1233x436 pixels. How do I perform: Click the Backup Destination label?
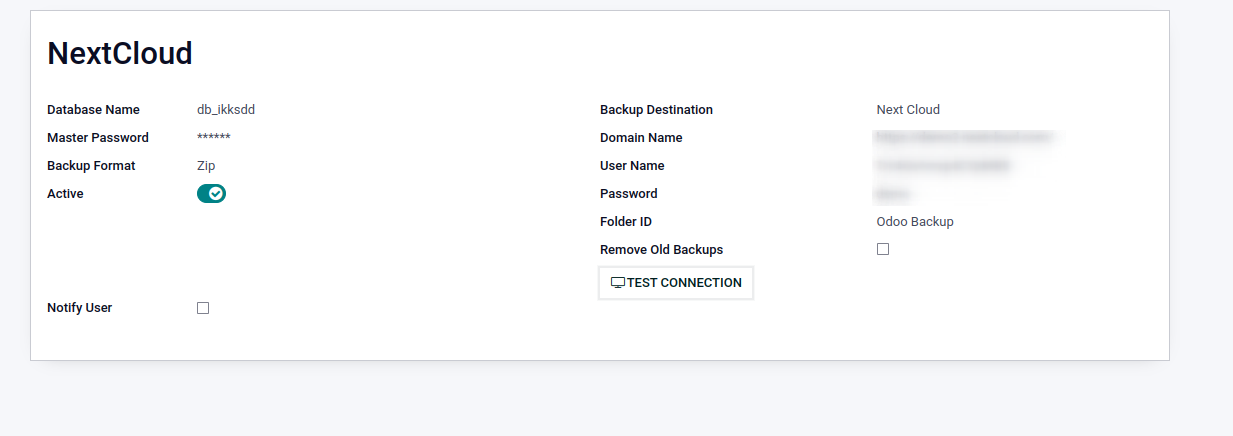click(x=656, y=110)
